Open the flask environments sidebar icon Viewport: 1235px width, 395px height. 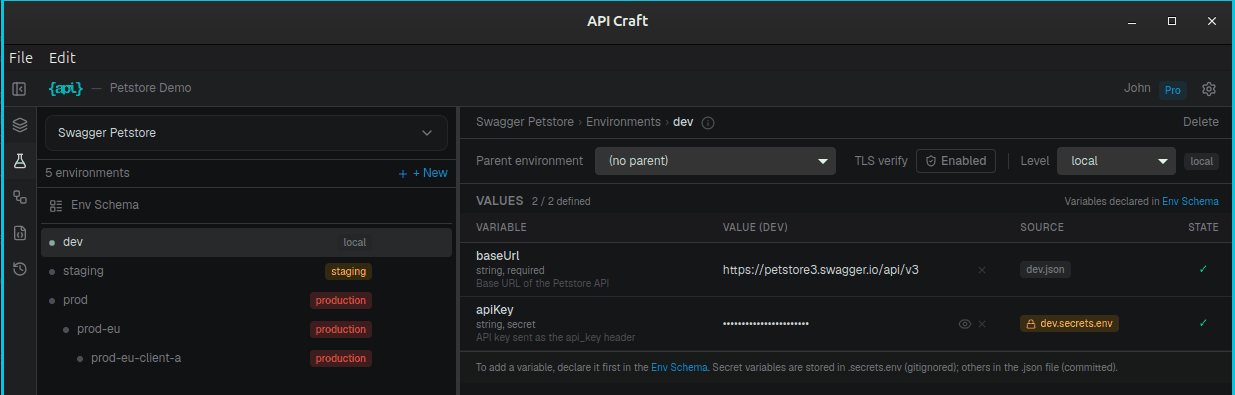click(x=19, y=161)
